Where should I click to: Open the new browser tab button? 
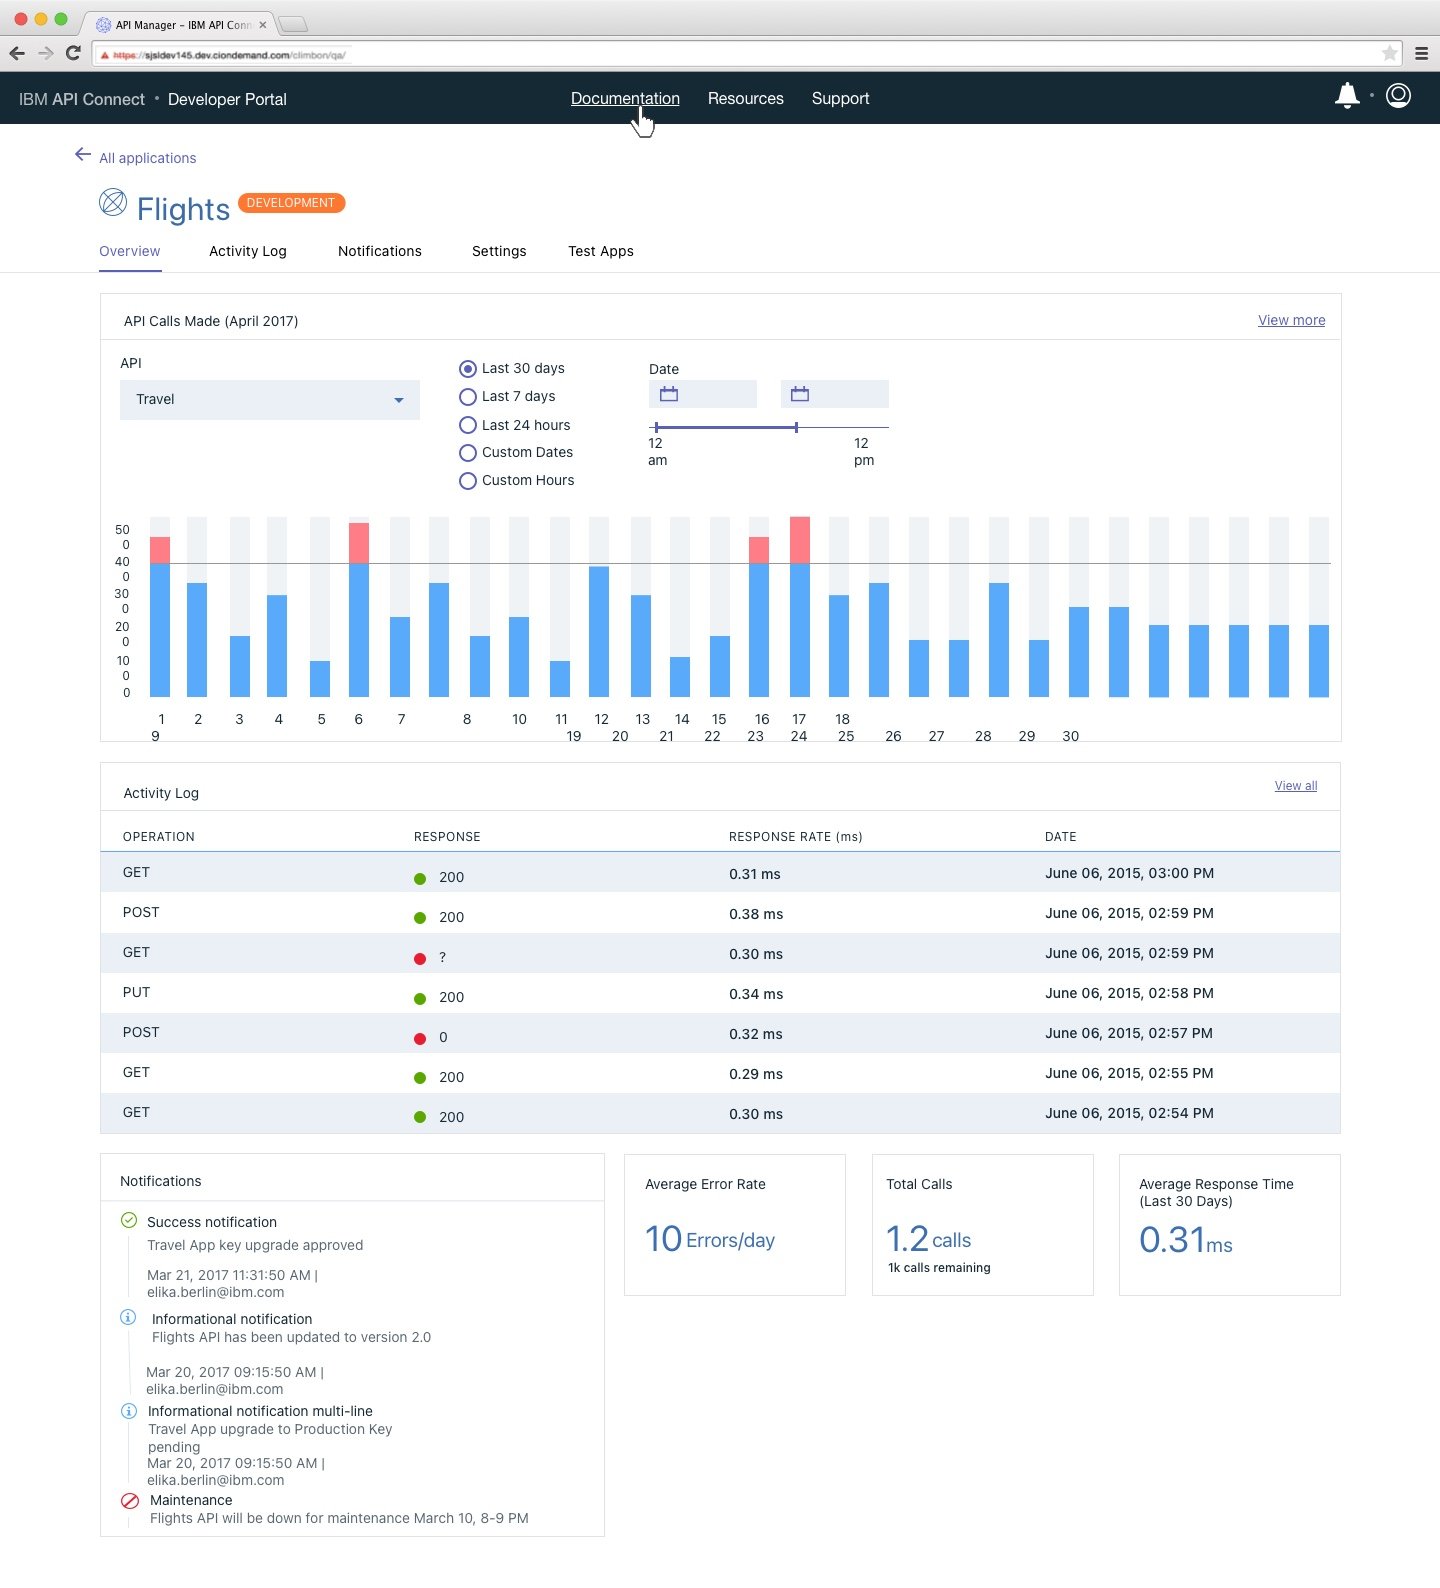click(x=293, y=24)
